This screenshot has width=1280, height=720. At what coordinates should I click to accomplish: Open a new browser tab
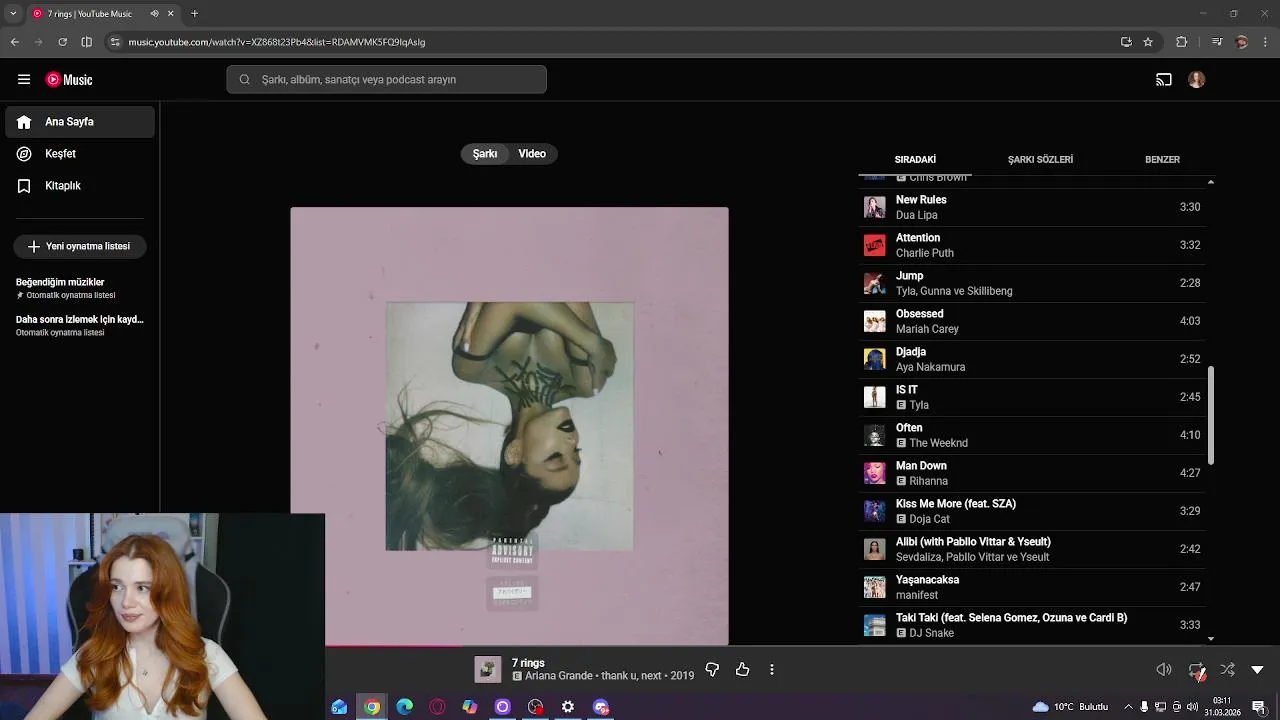[x=194, y=14]
